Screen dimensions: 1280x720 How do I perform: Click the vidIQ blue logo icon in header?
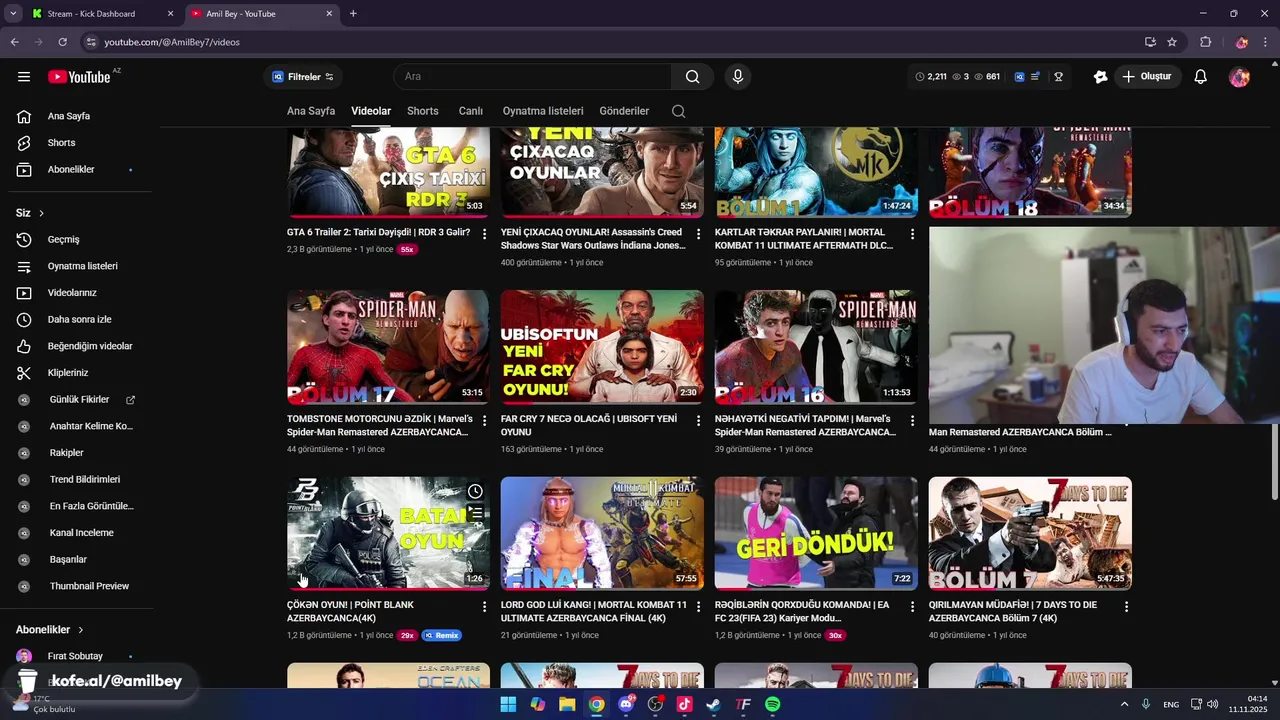coord(1019,77)
